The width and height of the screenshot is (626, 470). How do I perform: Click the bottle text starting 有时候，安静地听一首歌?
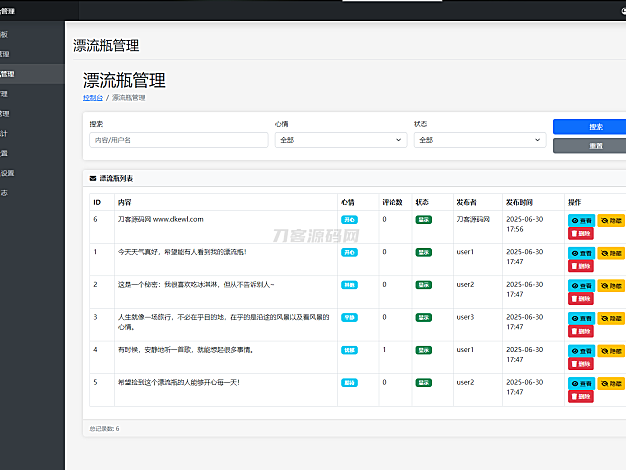click(x=186, y=350)
